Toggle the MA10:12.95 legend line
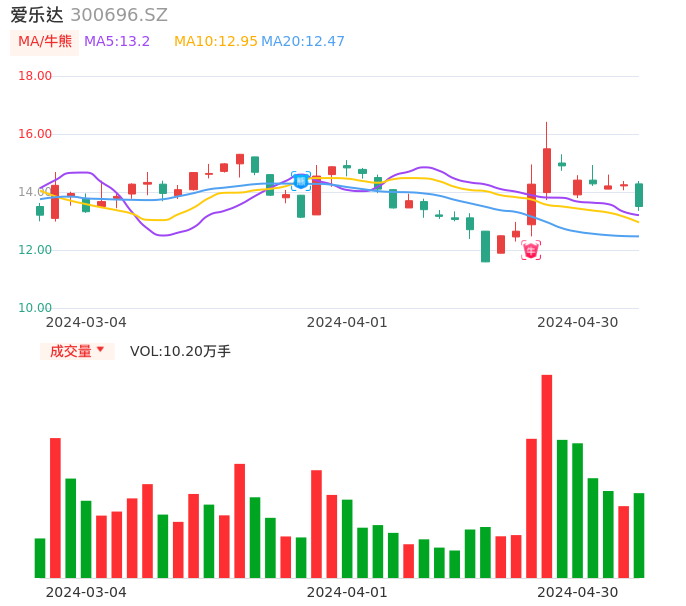The height and width of the screenshot is (606, 686). pos(215,42)
